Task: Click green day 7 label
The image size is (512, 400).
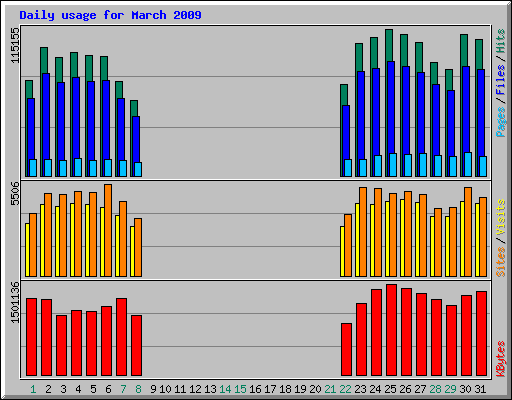Action: pyautogui.click(x=123, y=389)
